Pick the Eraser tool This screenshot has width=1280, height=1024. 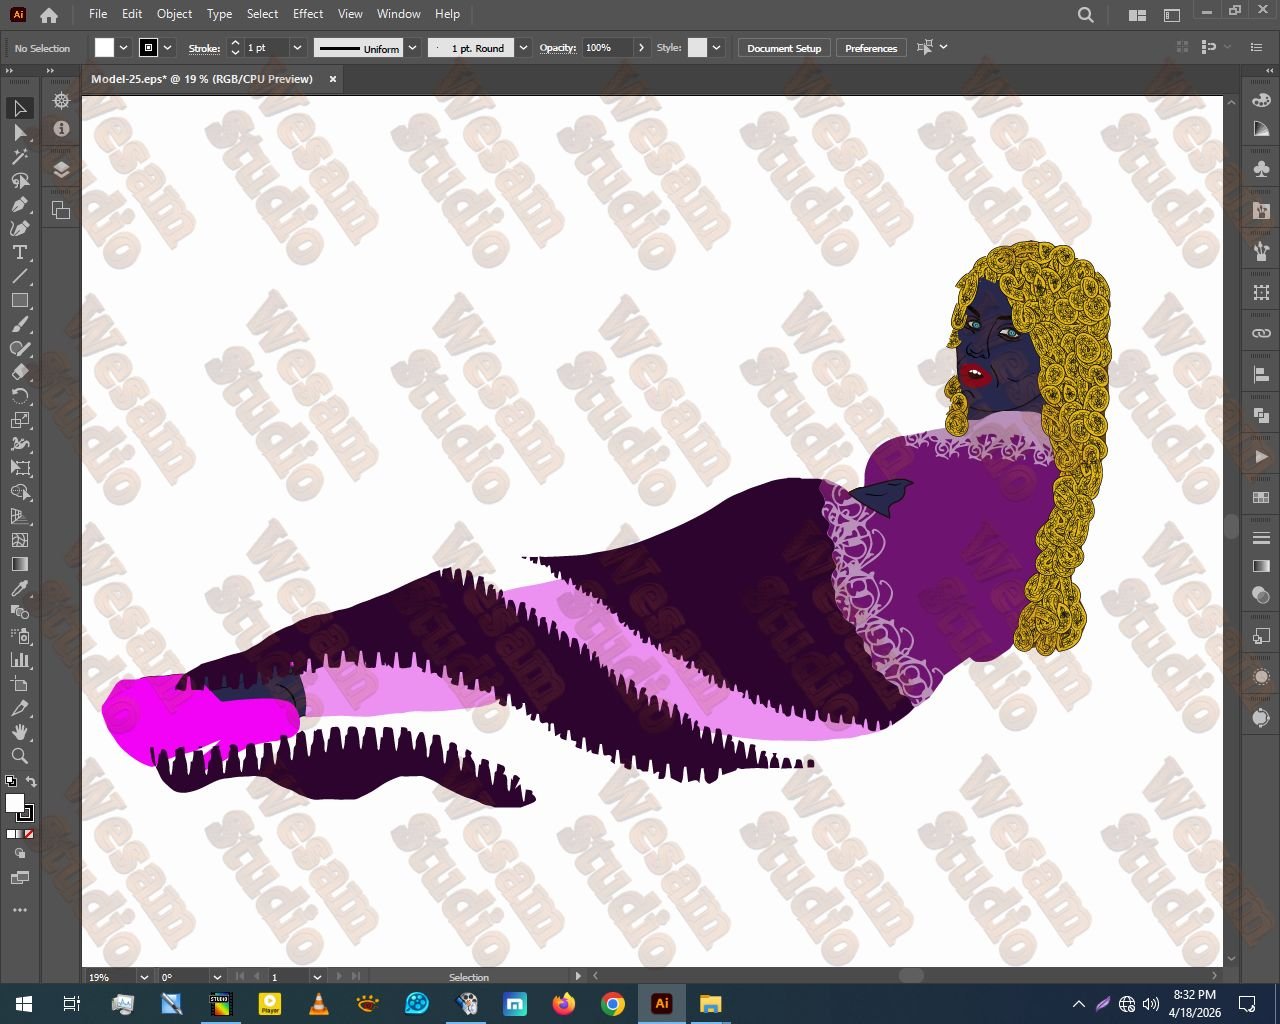(x=19, y=372)
